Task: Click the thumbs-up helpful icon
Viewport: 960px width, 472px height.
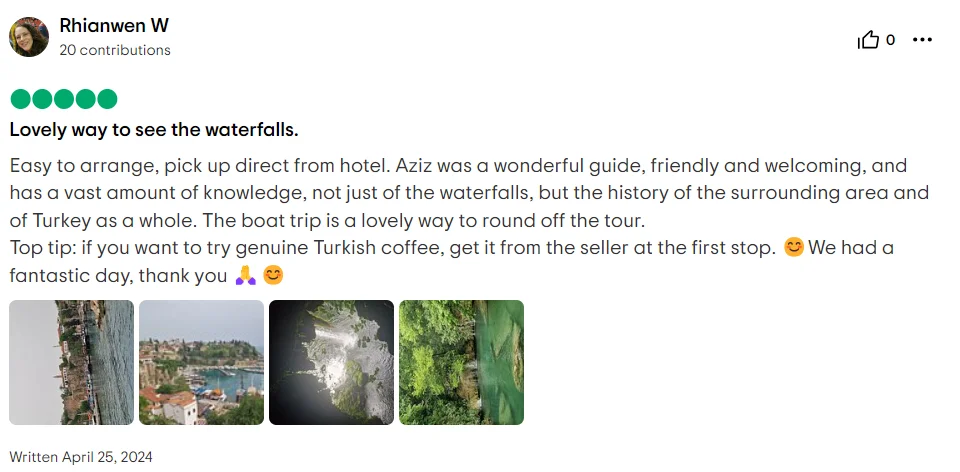Action: click(868, 40)
